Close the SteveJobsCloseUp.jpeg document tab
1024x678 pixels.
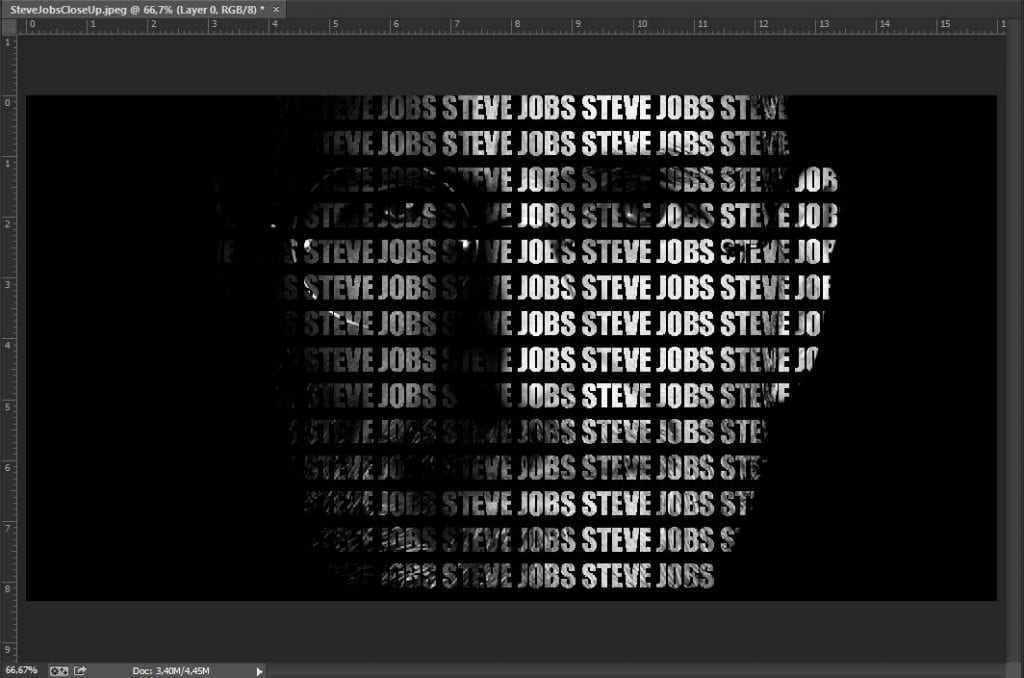pyautogui.click(x=276, y=9)
